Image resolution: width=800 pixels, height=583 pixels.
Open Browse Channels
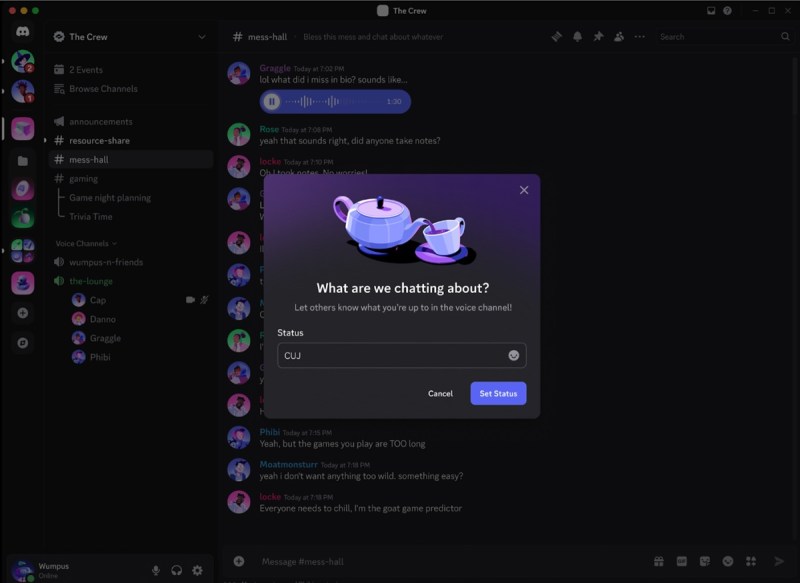click(x=96, y=89)
